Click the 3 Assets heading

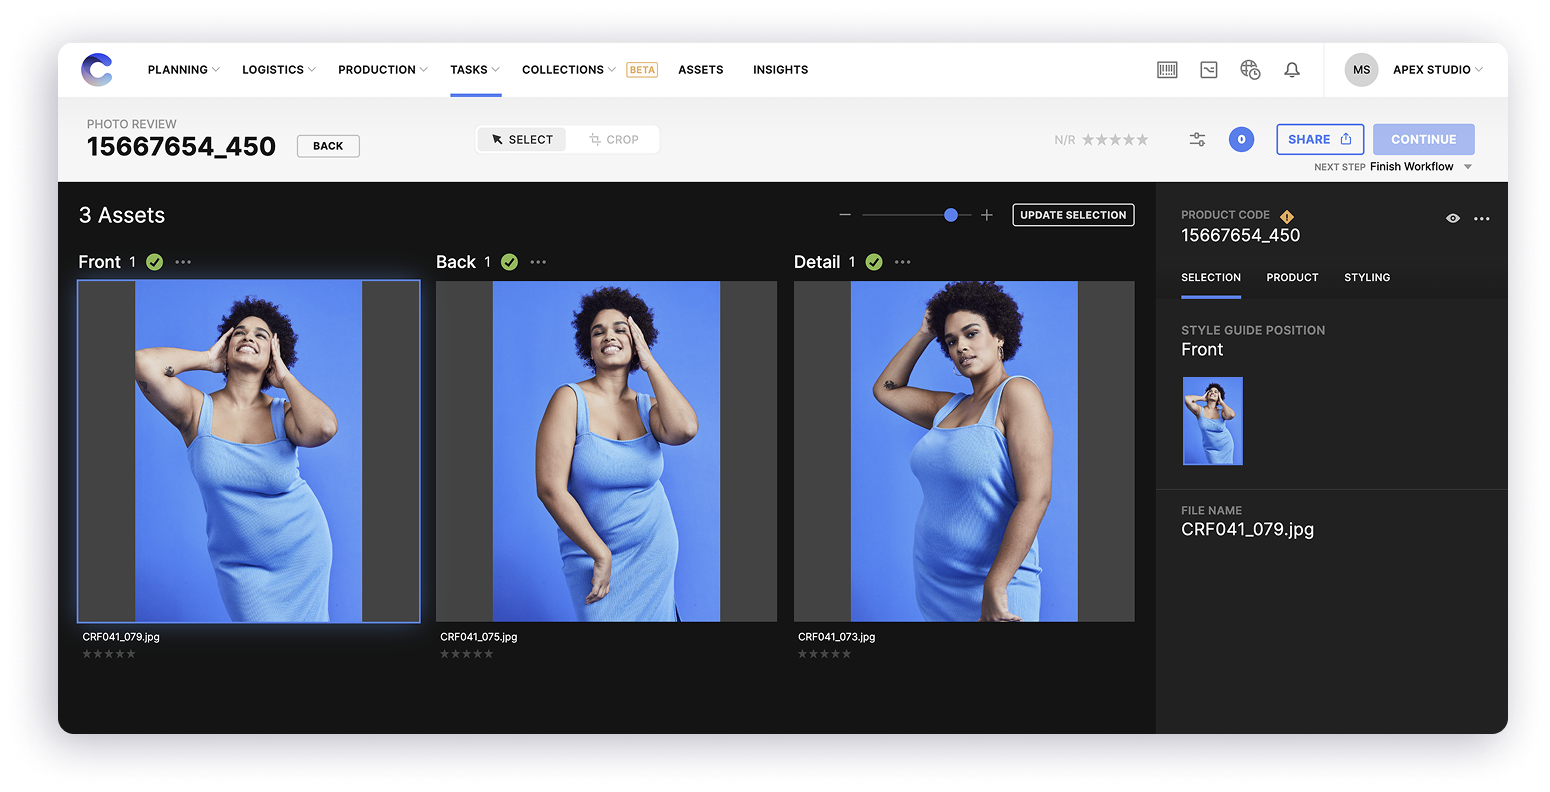coord(122,215)
